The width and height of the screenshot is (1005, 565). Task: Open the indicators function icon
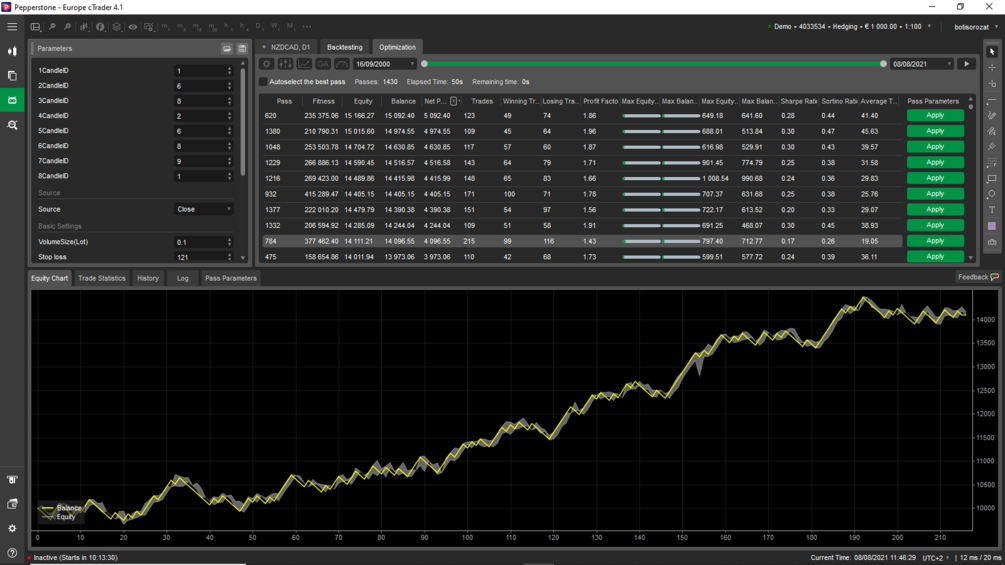pyautogui.click(x=101, y=27)
